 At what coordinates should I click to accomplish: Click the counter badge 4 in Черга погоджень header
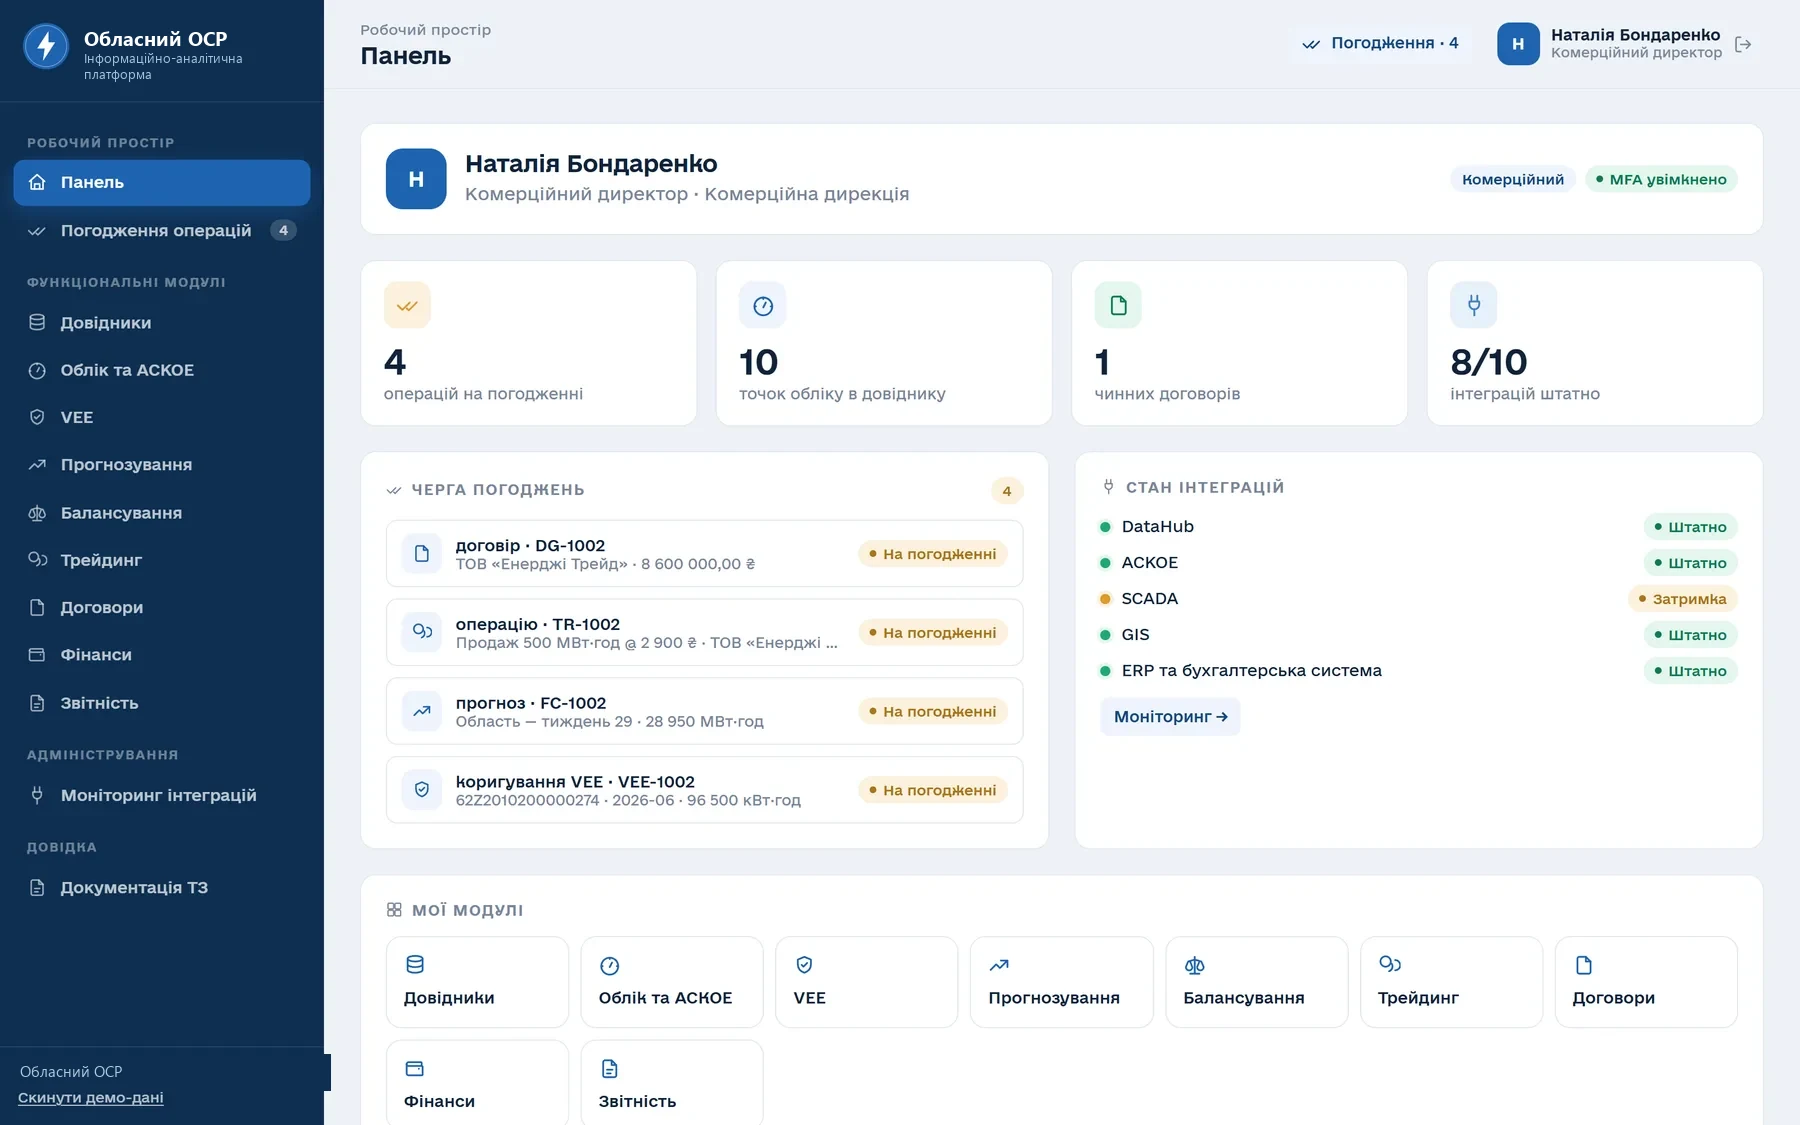point(1007,491)
